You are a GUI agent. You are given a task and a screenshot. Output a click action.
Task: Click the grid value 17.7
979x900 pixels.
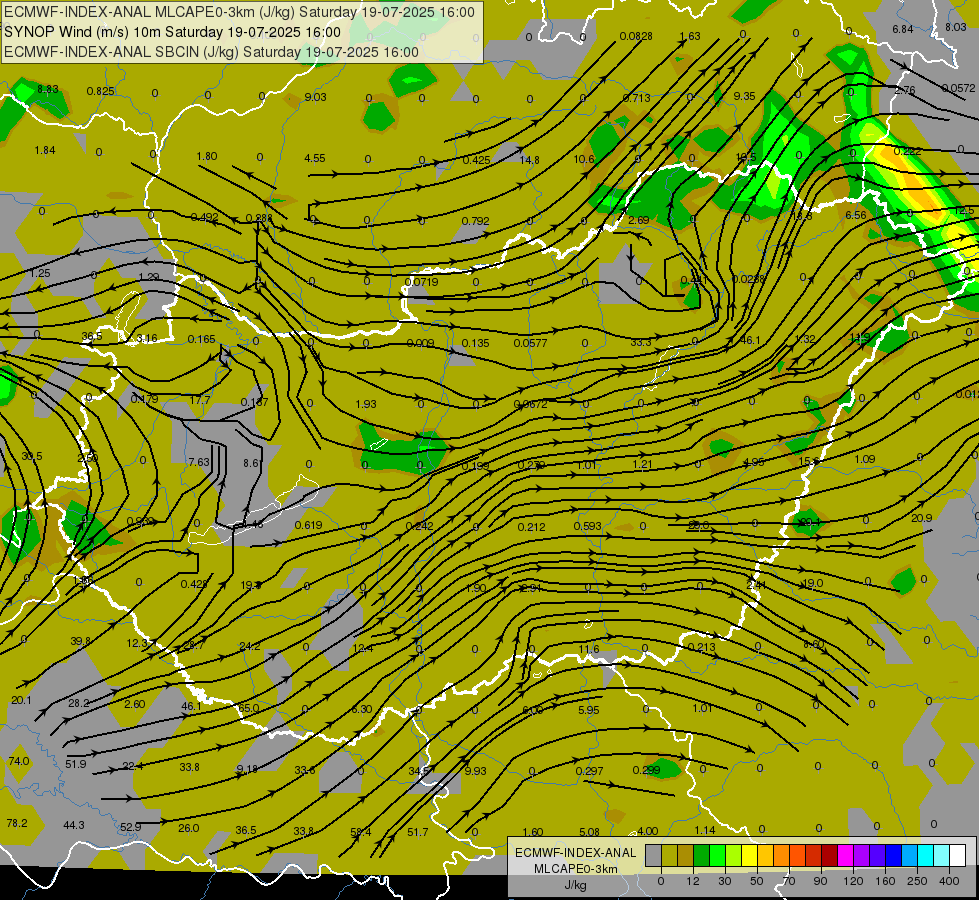coord(200,400)
